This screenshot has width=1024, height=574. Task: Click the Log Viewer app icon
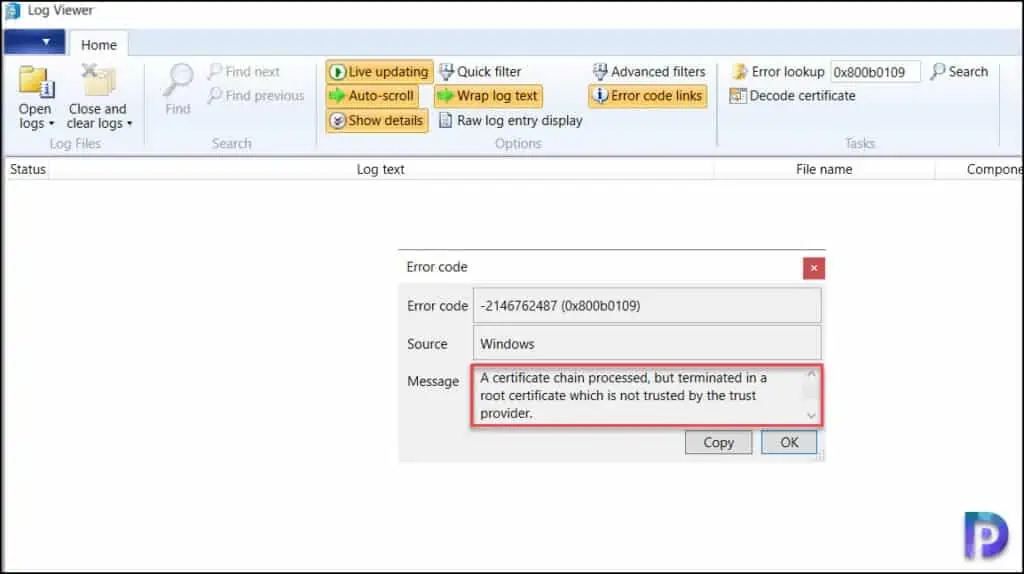click(12, 11)
